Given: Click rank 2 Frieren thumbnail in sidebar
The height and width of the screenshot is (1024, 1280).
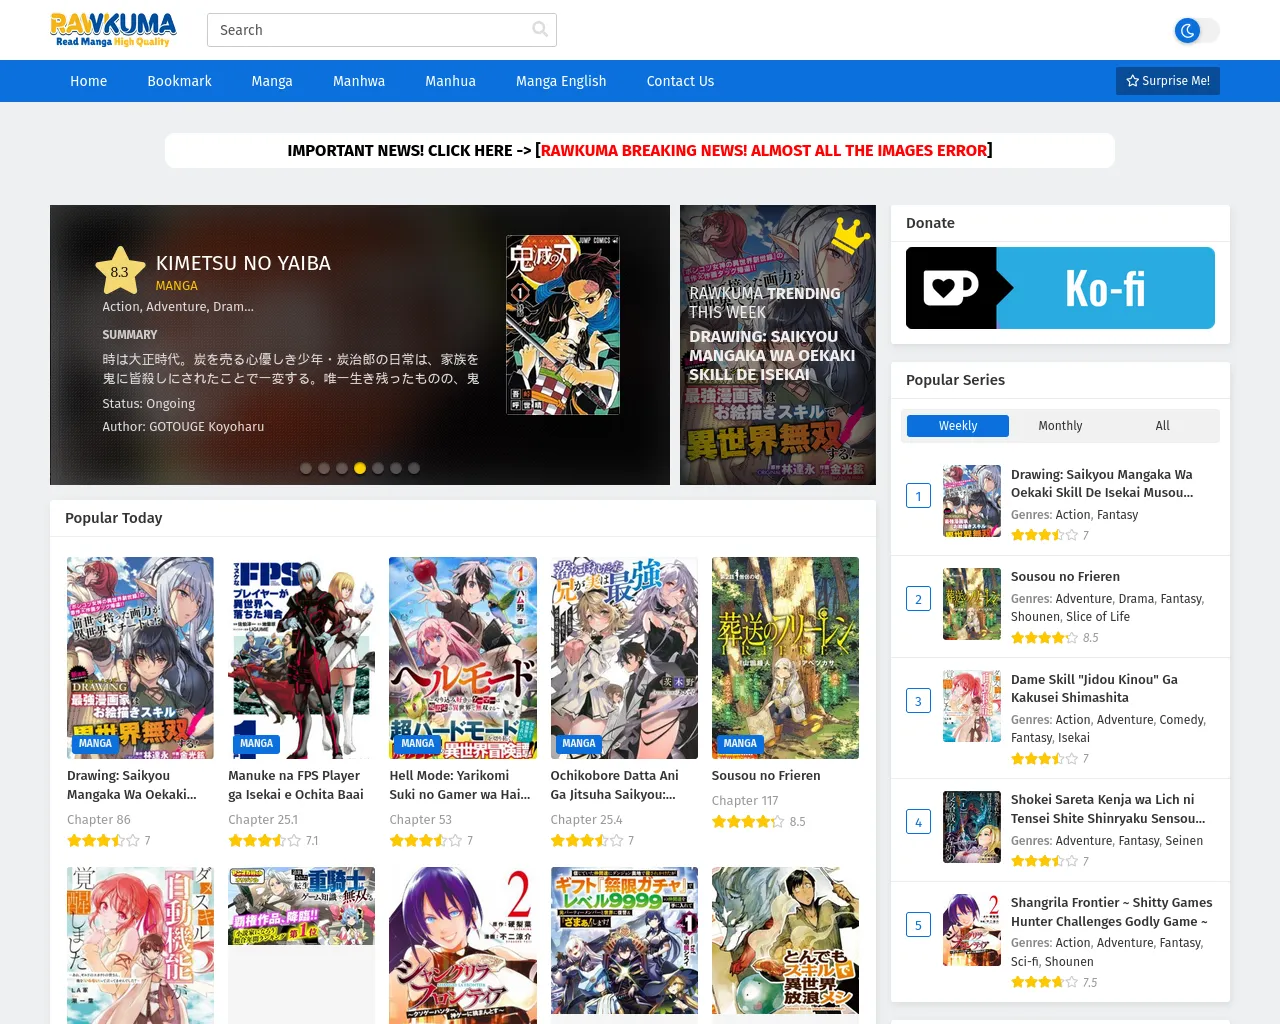Looking at the screenshot, I should pos(972,604).
